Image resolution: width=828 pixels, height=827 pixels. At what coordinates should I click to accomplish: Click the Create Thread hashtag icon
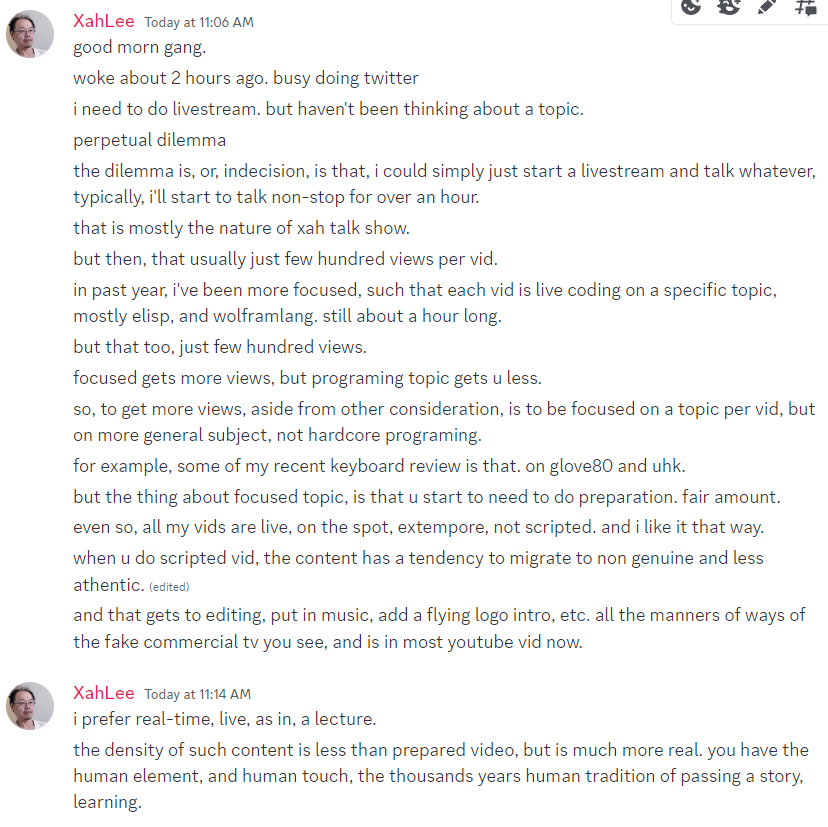[805, 7]
